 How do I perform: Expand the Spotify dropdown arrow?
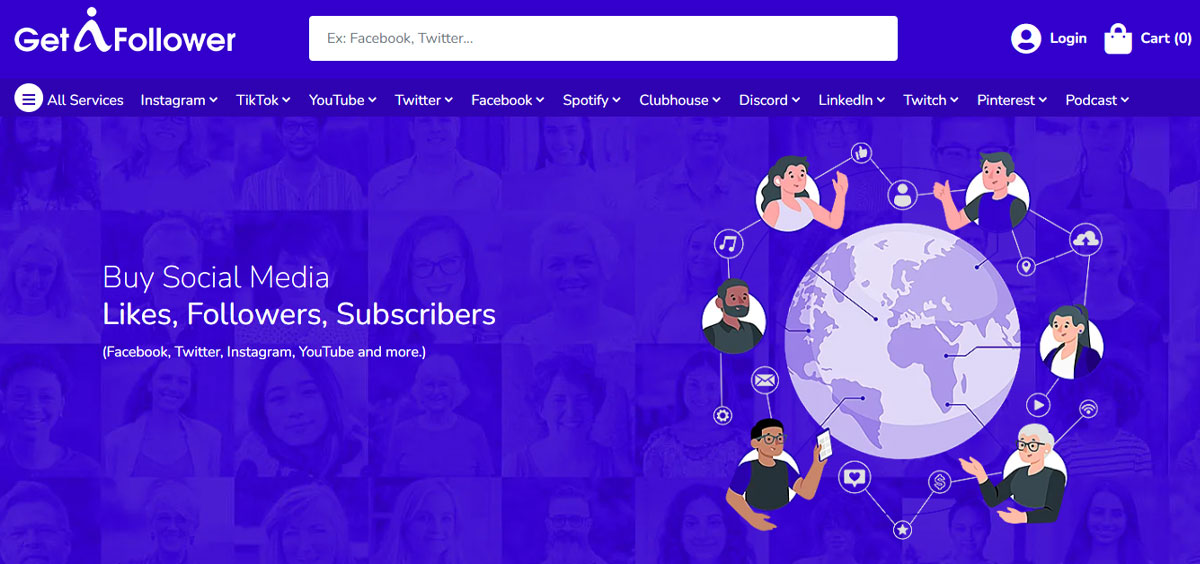click(x=616, y=100)
